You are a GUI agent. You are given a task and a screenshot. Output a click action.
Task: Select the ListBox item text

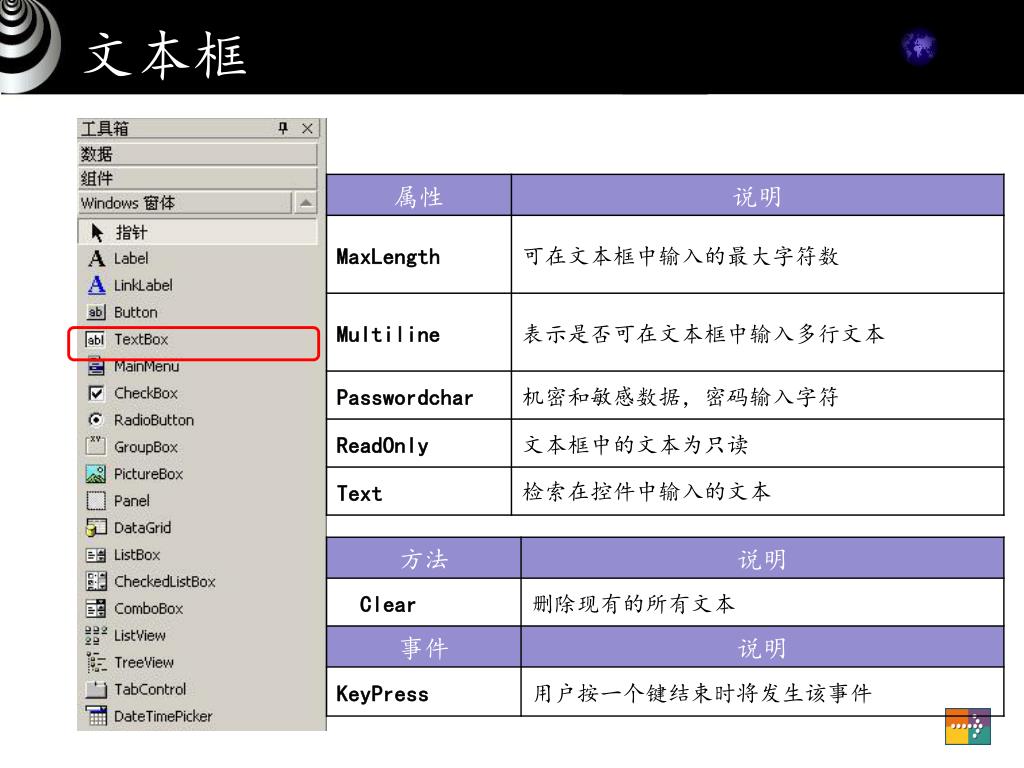(137, 555)
